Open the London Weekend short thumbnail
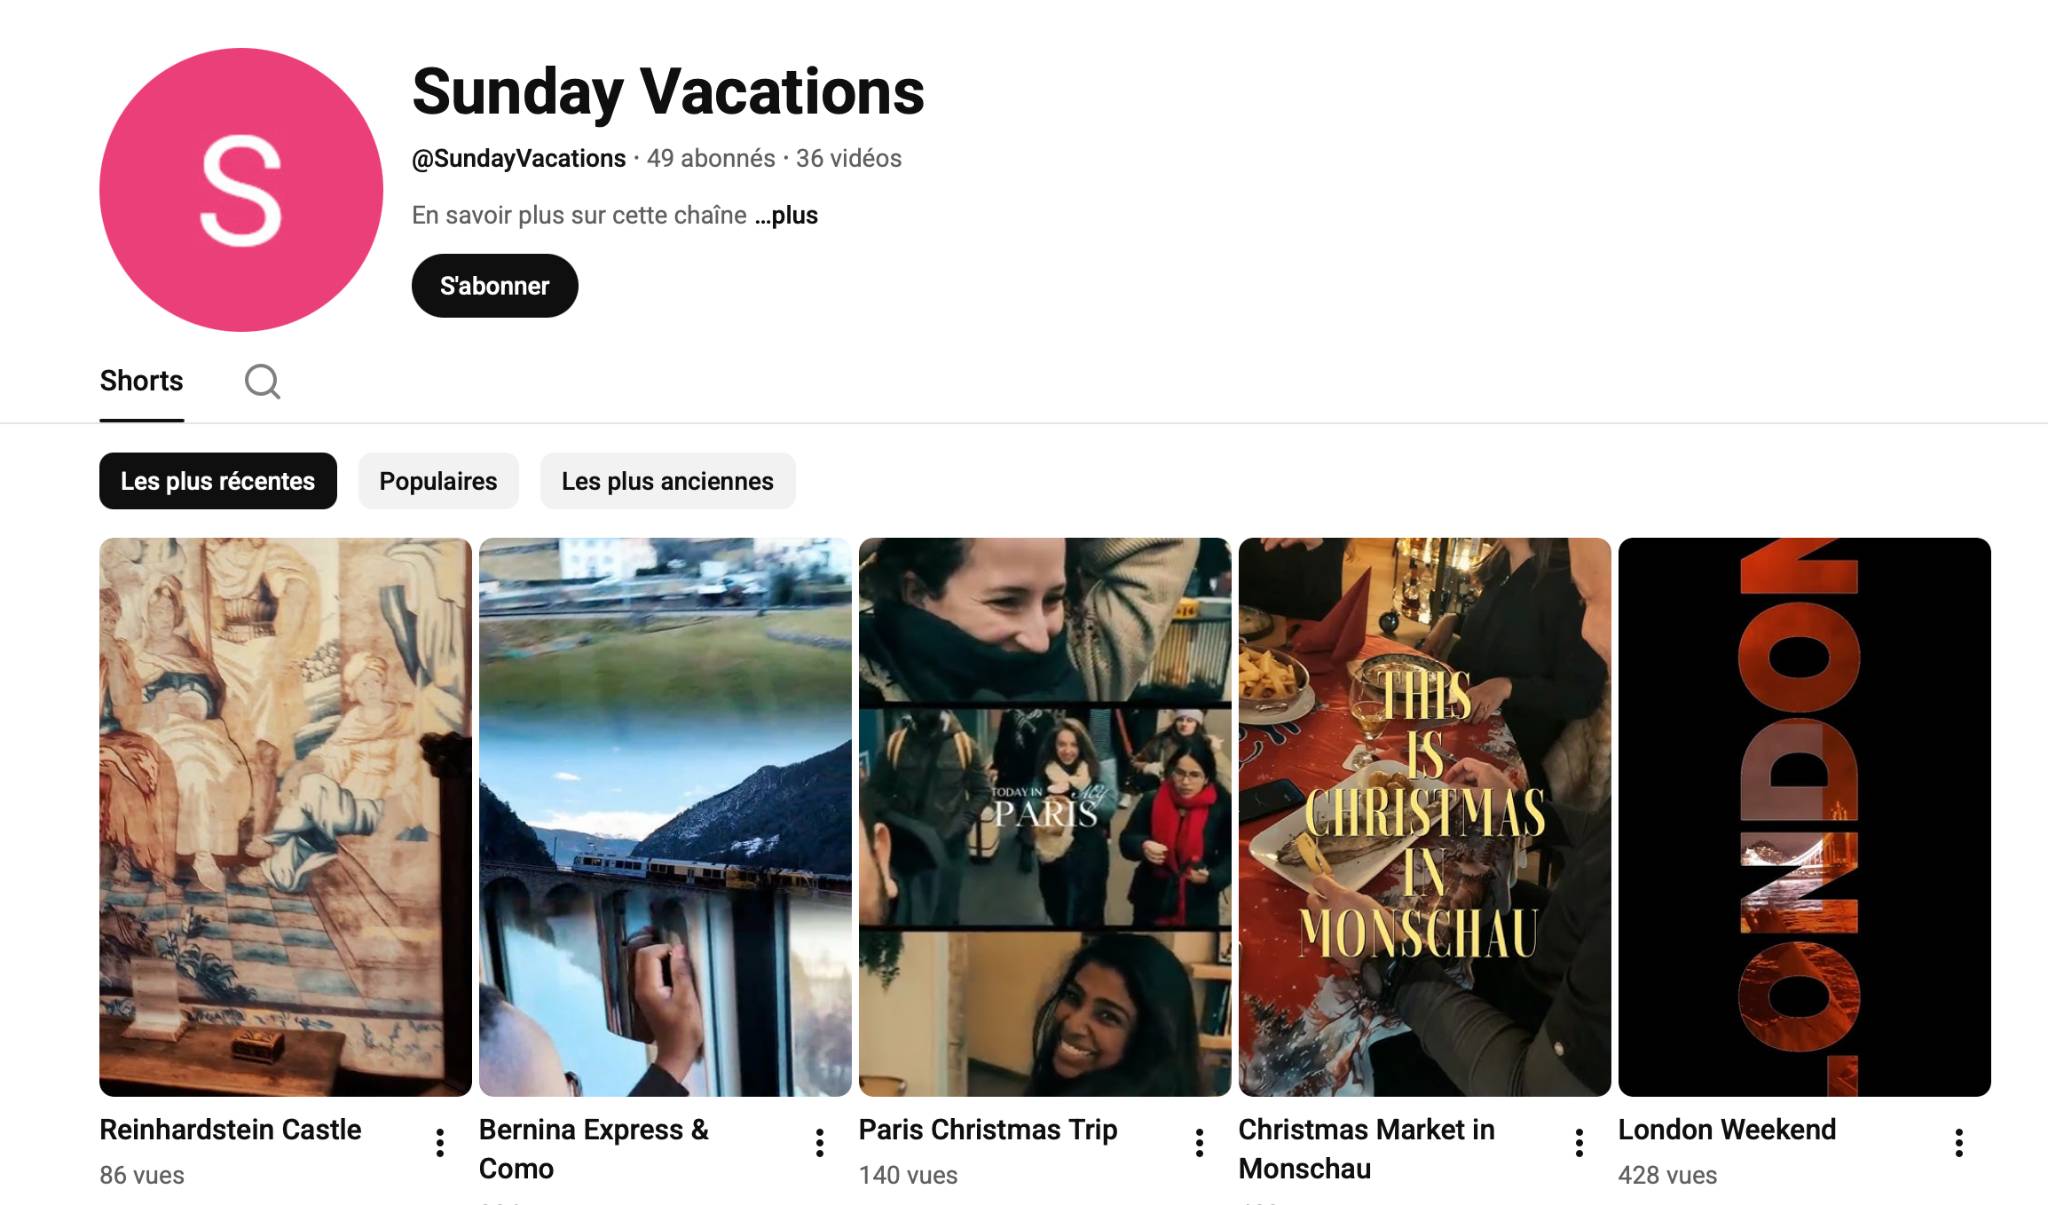This screenshot has width=2048, height=1205. coord(1804,816)
